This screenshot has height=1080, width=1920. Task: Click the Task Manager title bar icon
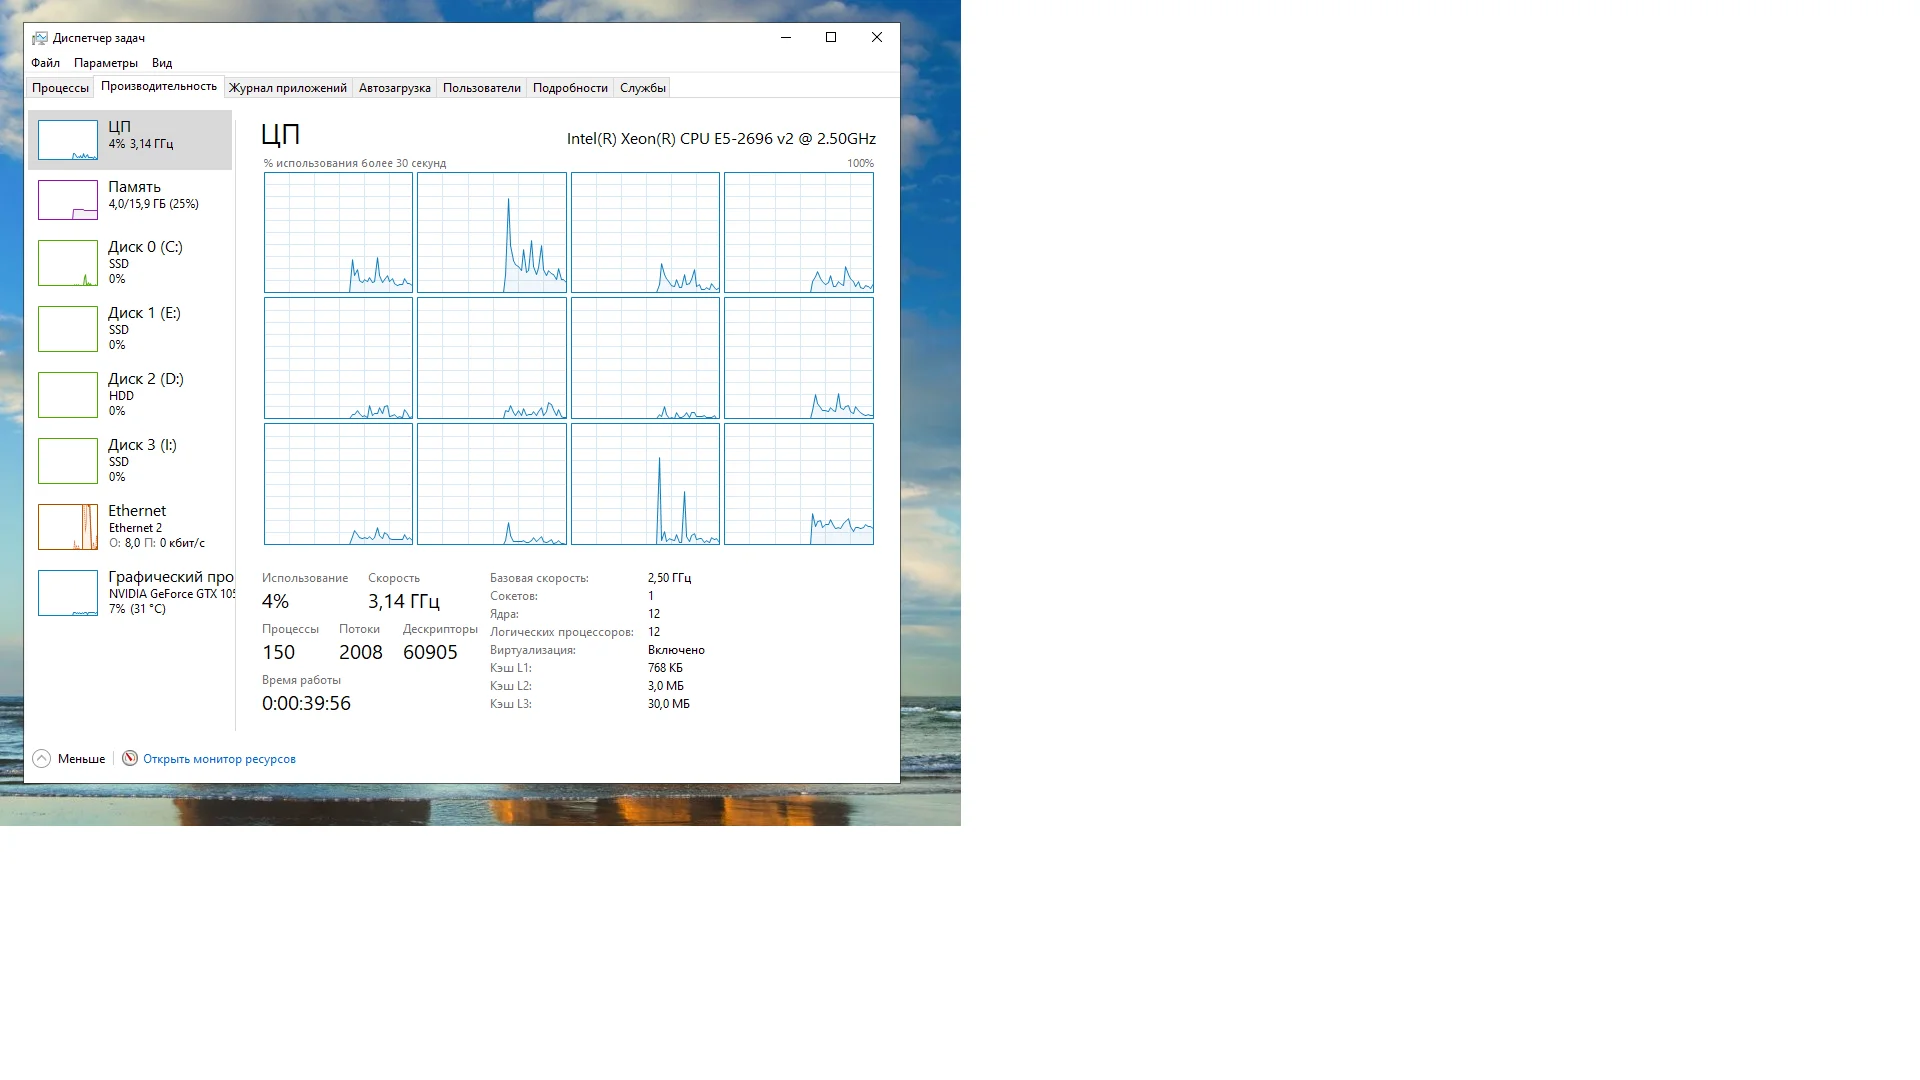tap(40, 38)
